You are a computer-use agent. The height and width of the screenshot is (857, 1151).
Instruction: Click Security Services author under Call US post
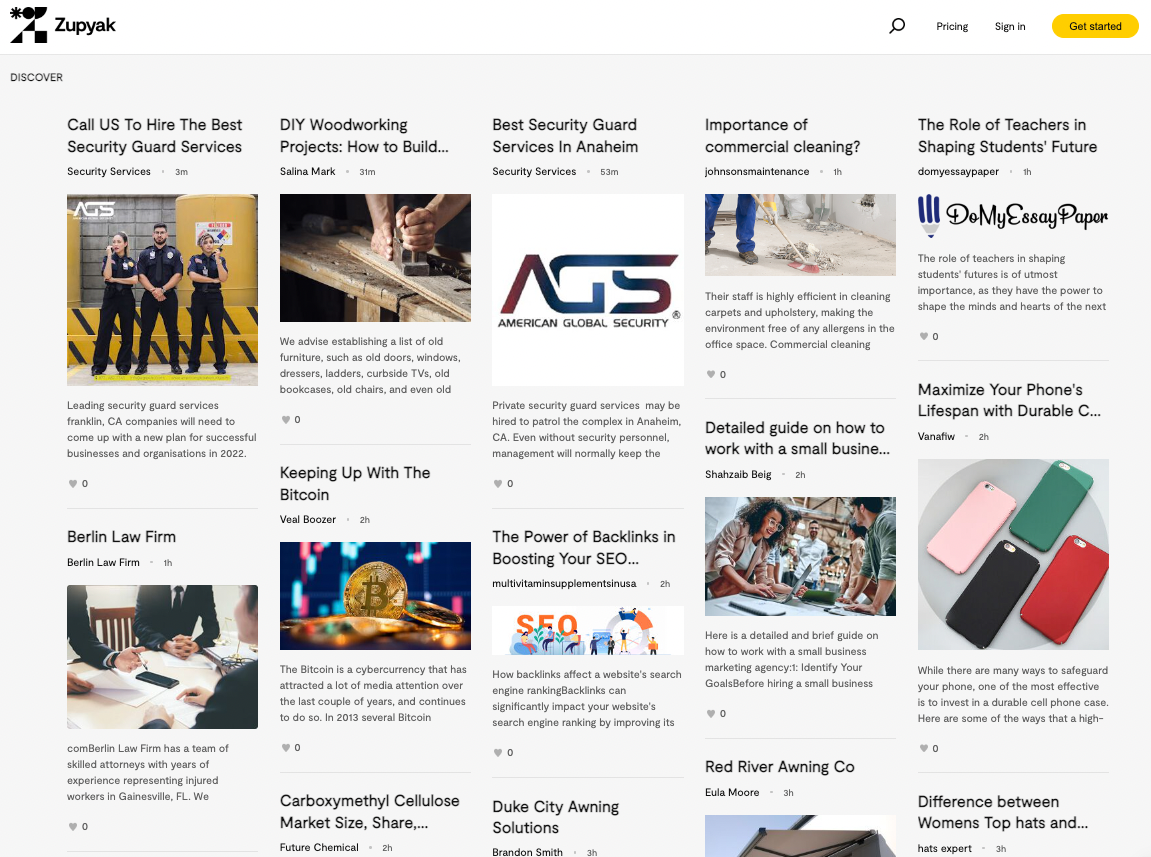coord(109,171)
